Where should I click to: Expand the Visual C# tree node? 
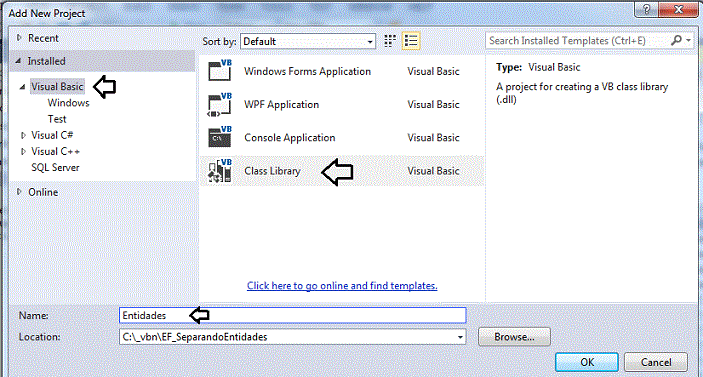click(x=23, y=135)
